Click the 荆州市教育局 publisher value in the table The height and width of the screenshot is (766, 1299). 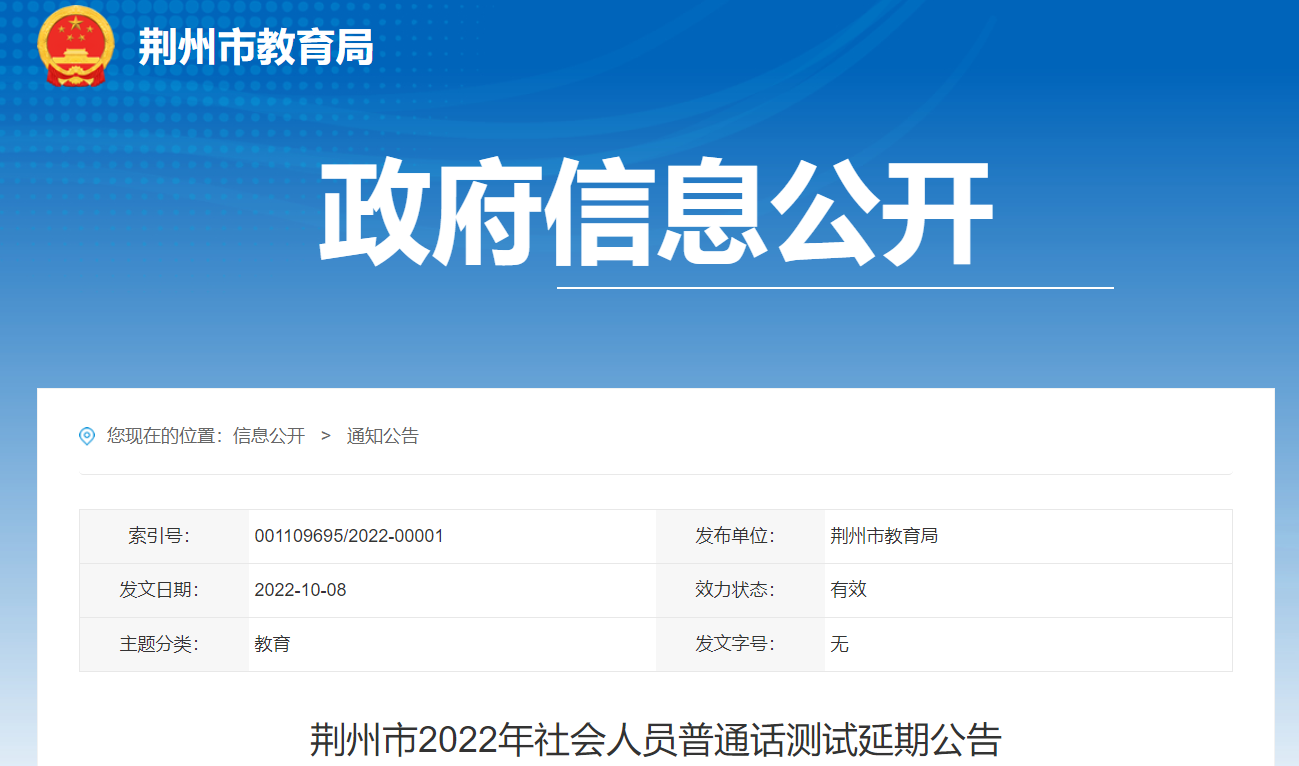[884, 536]
